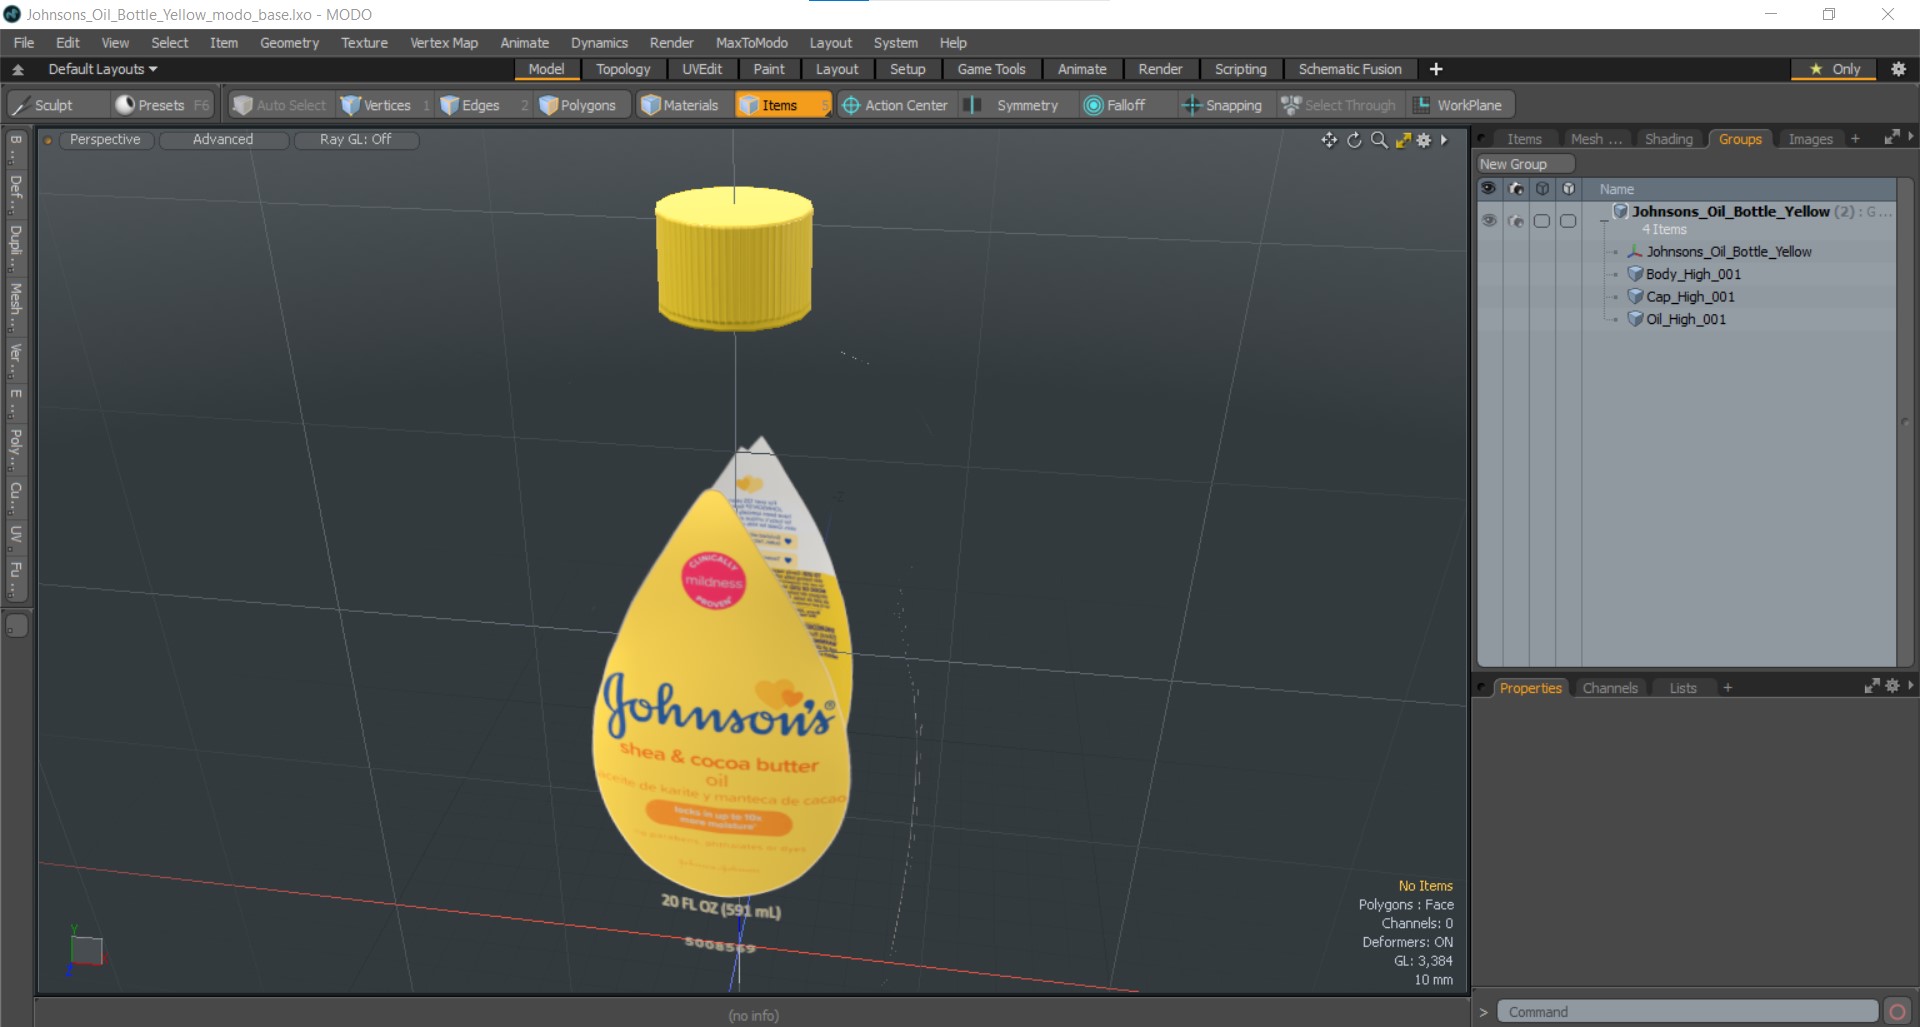This screenshot has width=1920, height=1027.
Task: Click the command record button
Action: [x=1896, y=1011]
